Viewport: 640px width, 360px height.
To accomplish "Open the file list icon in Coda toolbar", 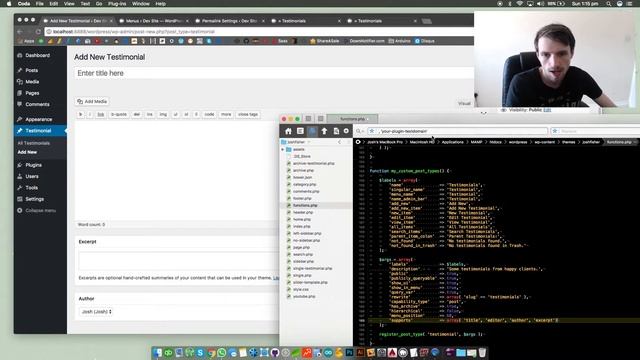I will coord(300,131).
